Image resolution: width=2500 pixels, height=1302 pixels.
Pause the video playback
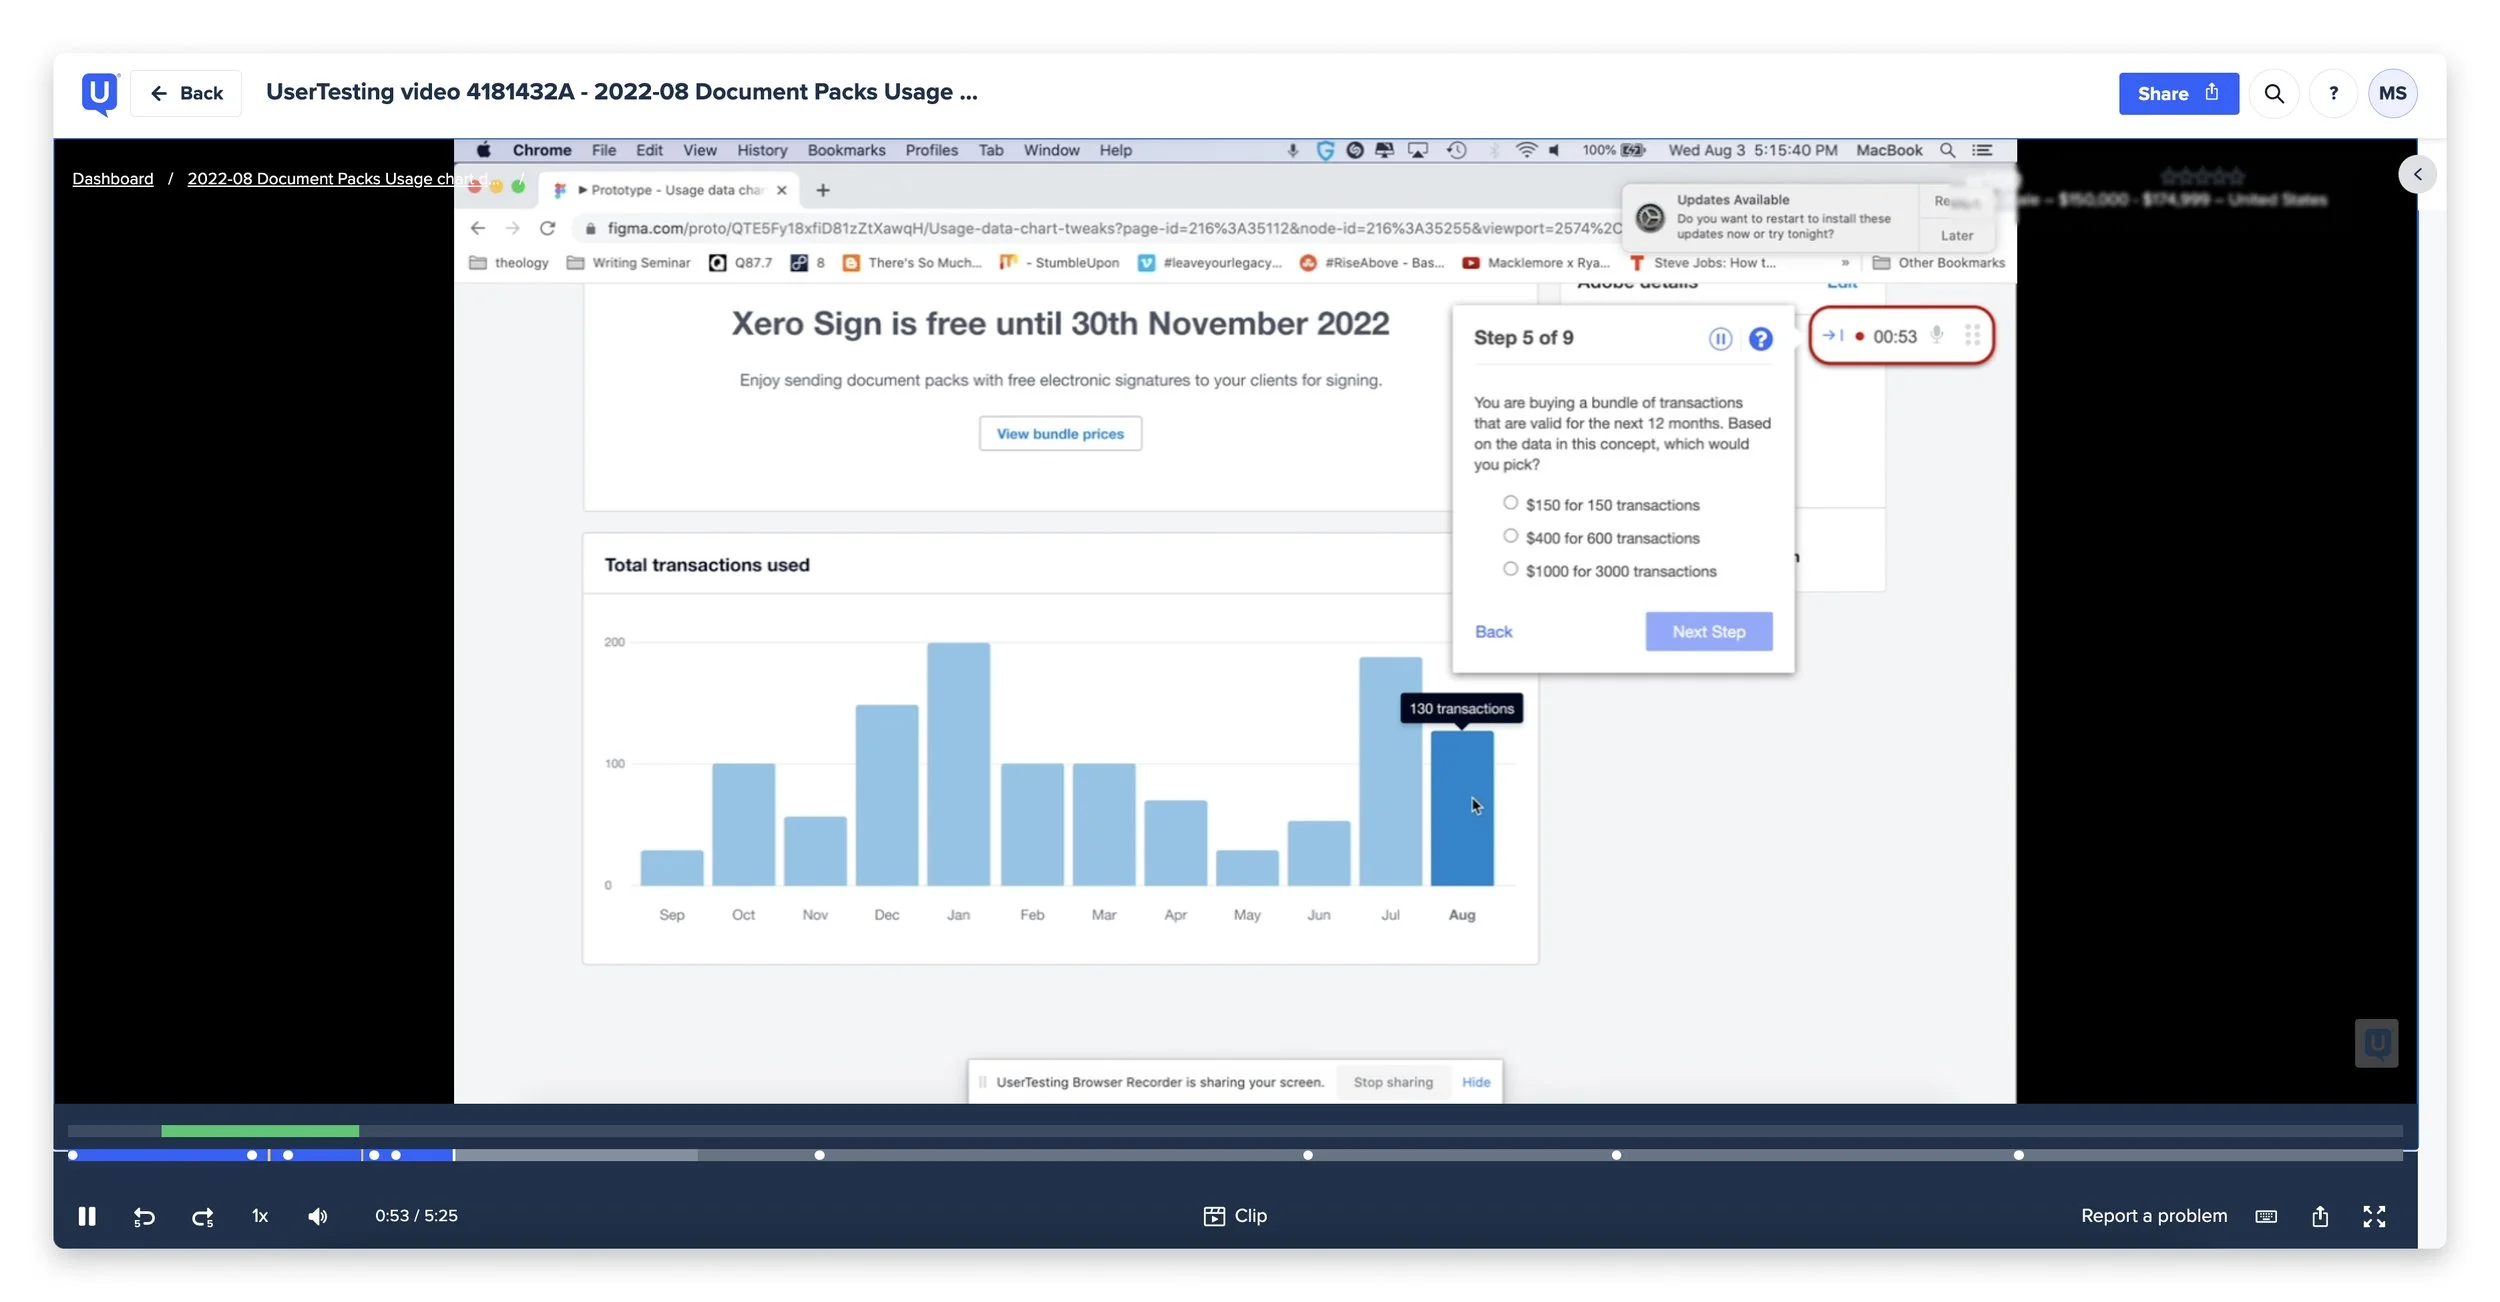click(87, 1216)
